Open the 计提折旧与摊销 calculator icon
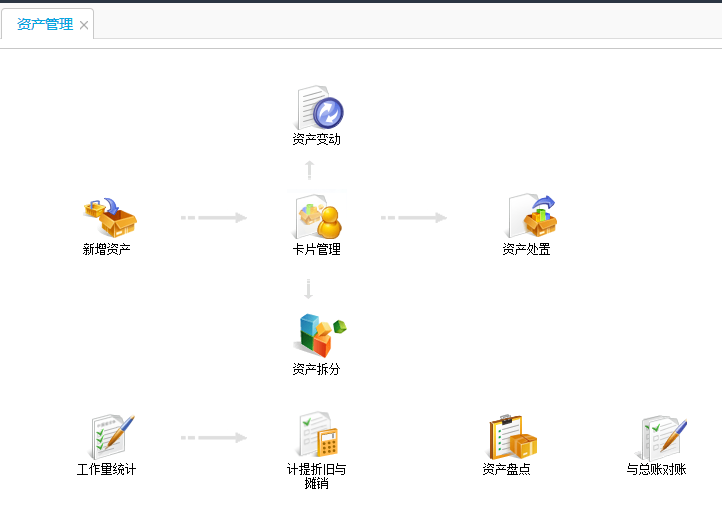The image size is (722, 511). (317, 436)
